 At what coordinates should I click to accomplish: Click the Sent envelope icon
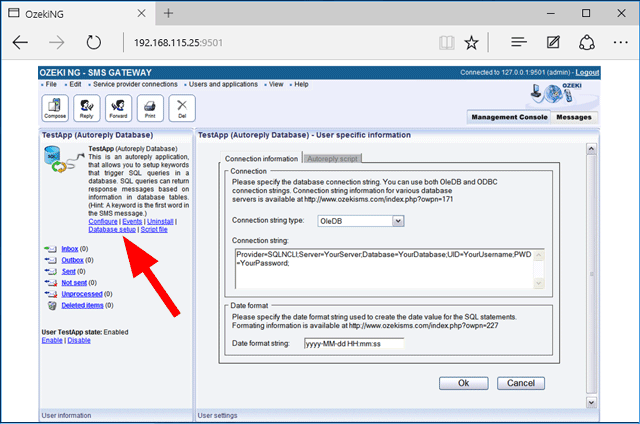[x=51, y=272]
